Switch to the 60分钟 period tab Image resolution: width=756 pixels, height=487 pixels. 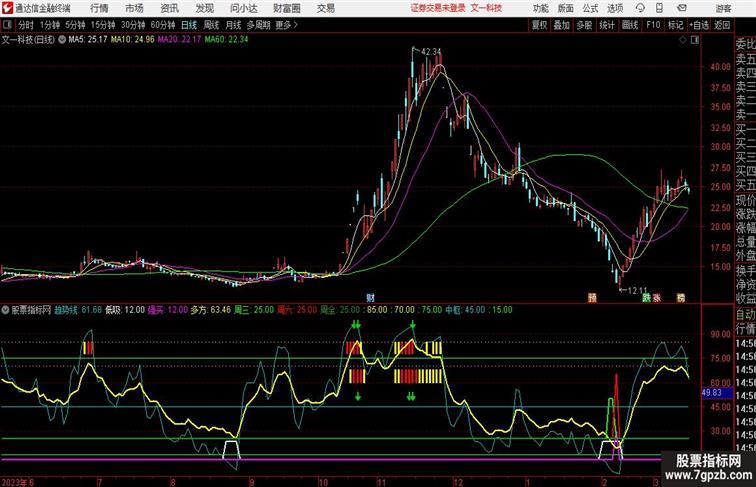click(x=163, y=25)
